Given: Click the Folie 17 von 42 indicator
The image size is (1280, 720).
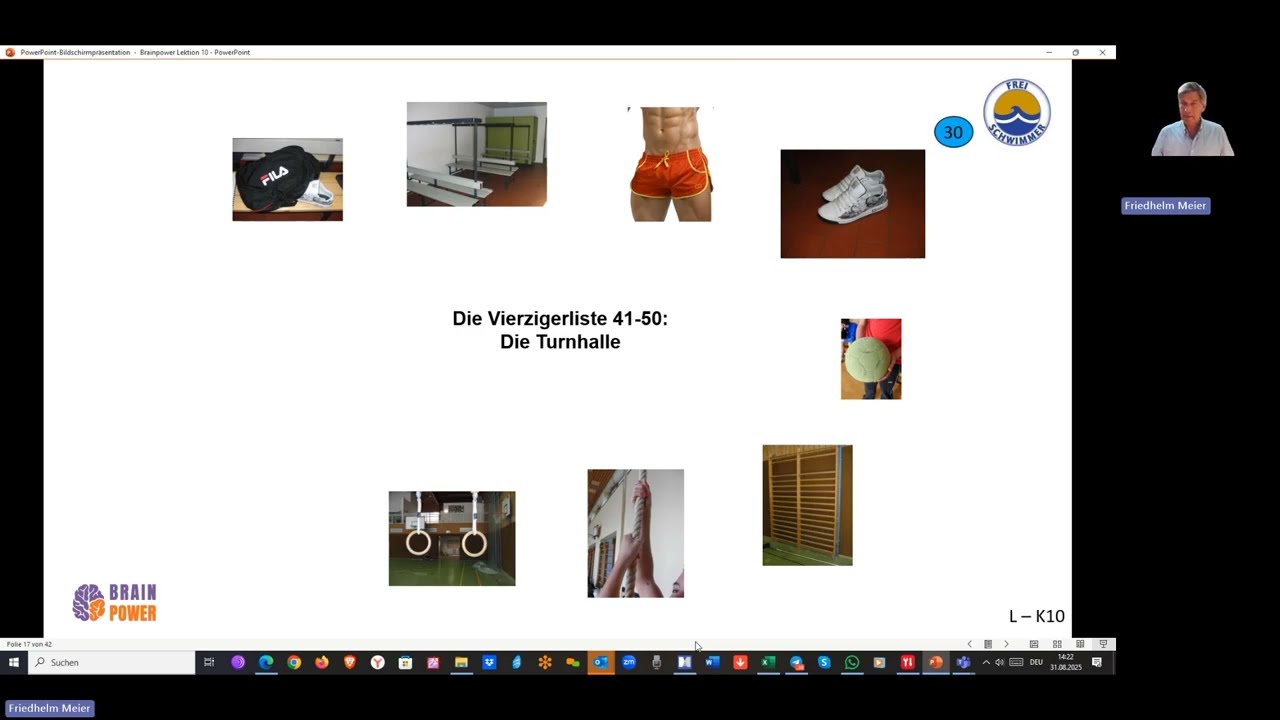Looking at the screenshot, I should coord(29,644).
